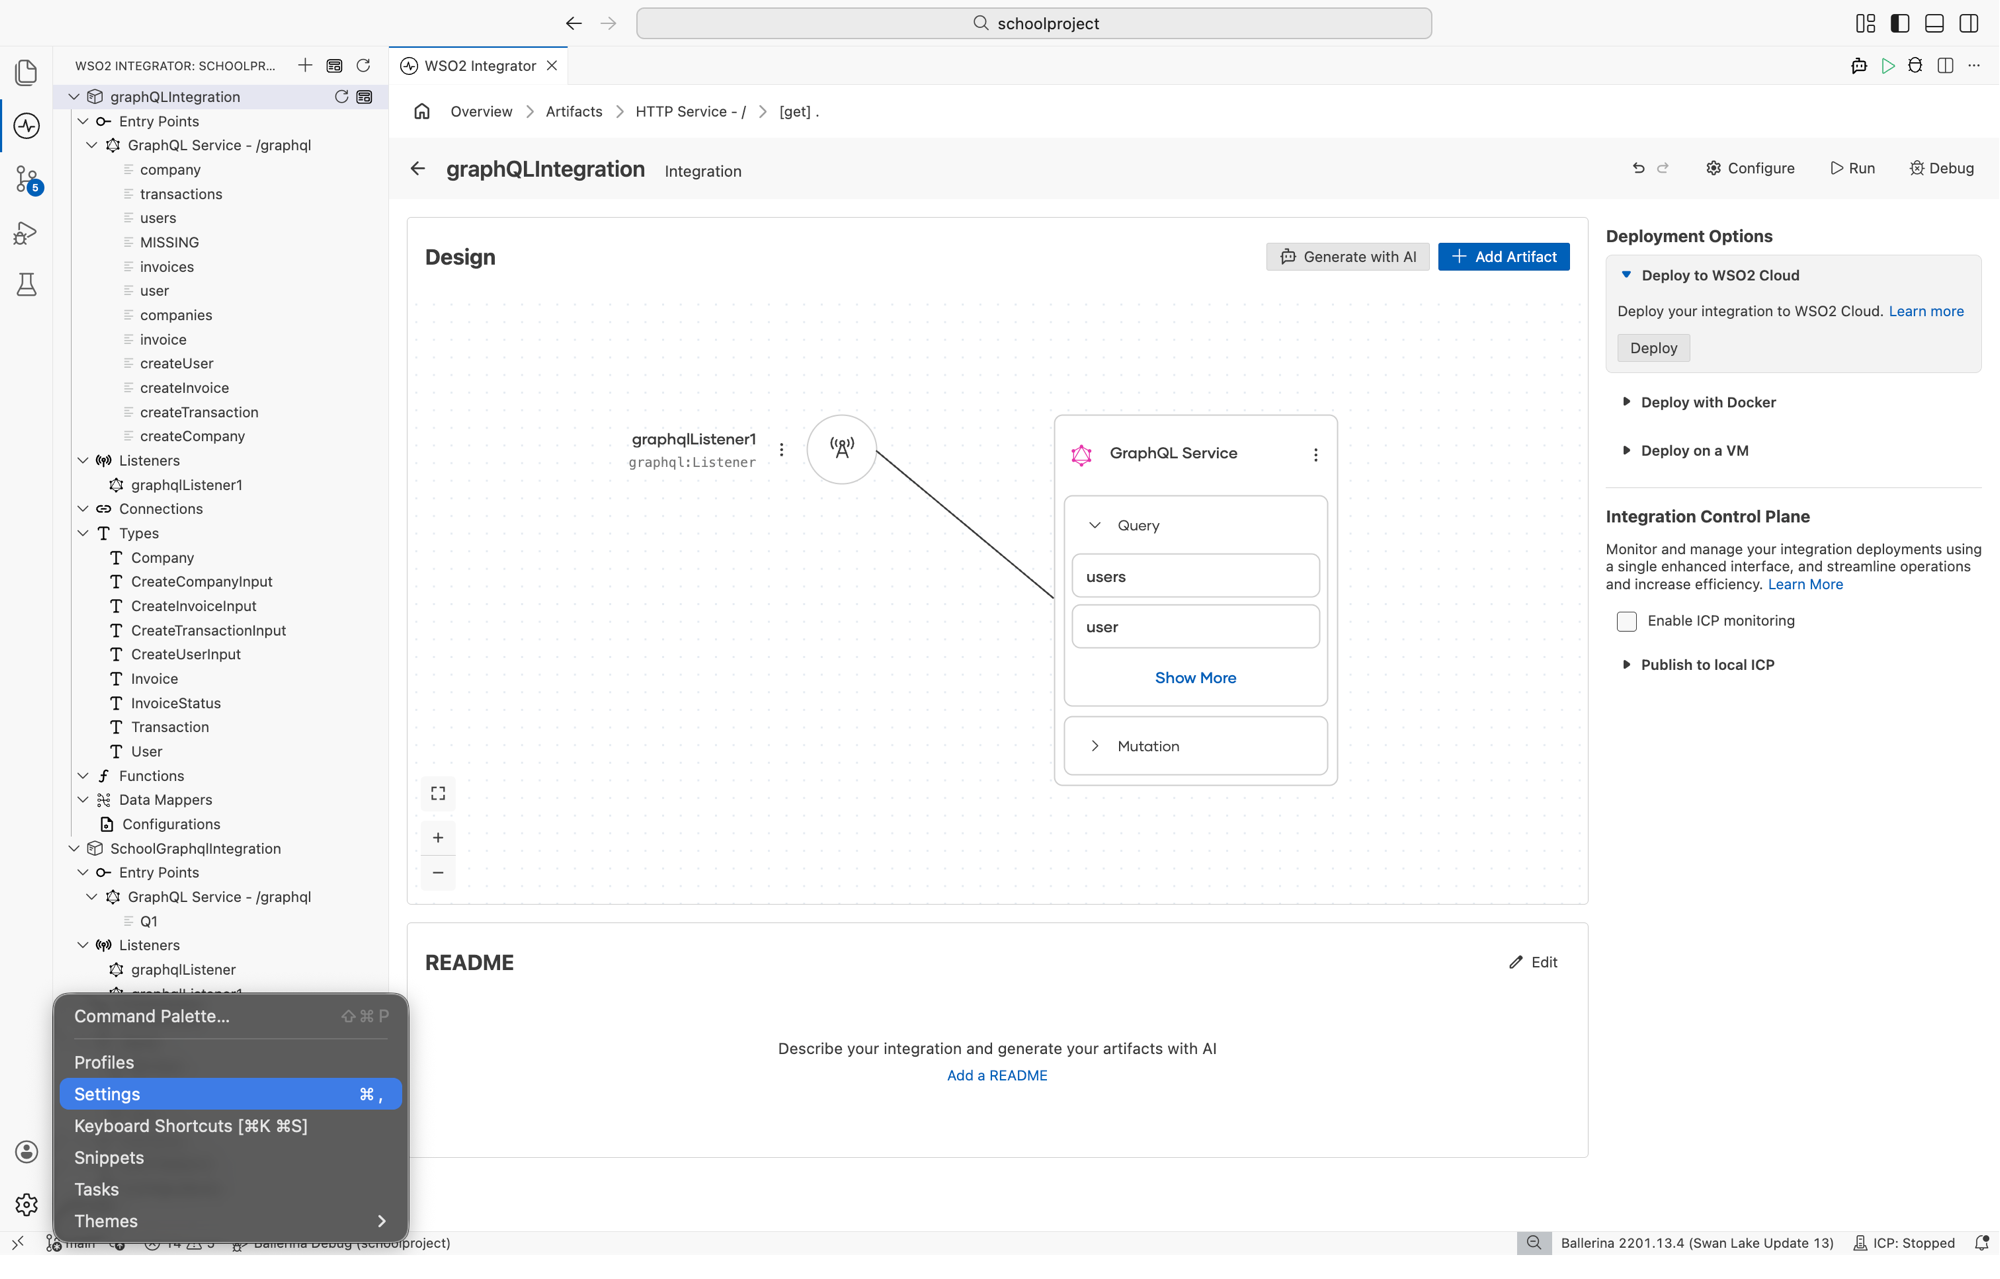Go back using arrow beside graphQLIntegration title
Screen dimensions: 2000x1279
418,169
